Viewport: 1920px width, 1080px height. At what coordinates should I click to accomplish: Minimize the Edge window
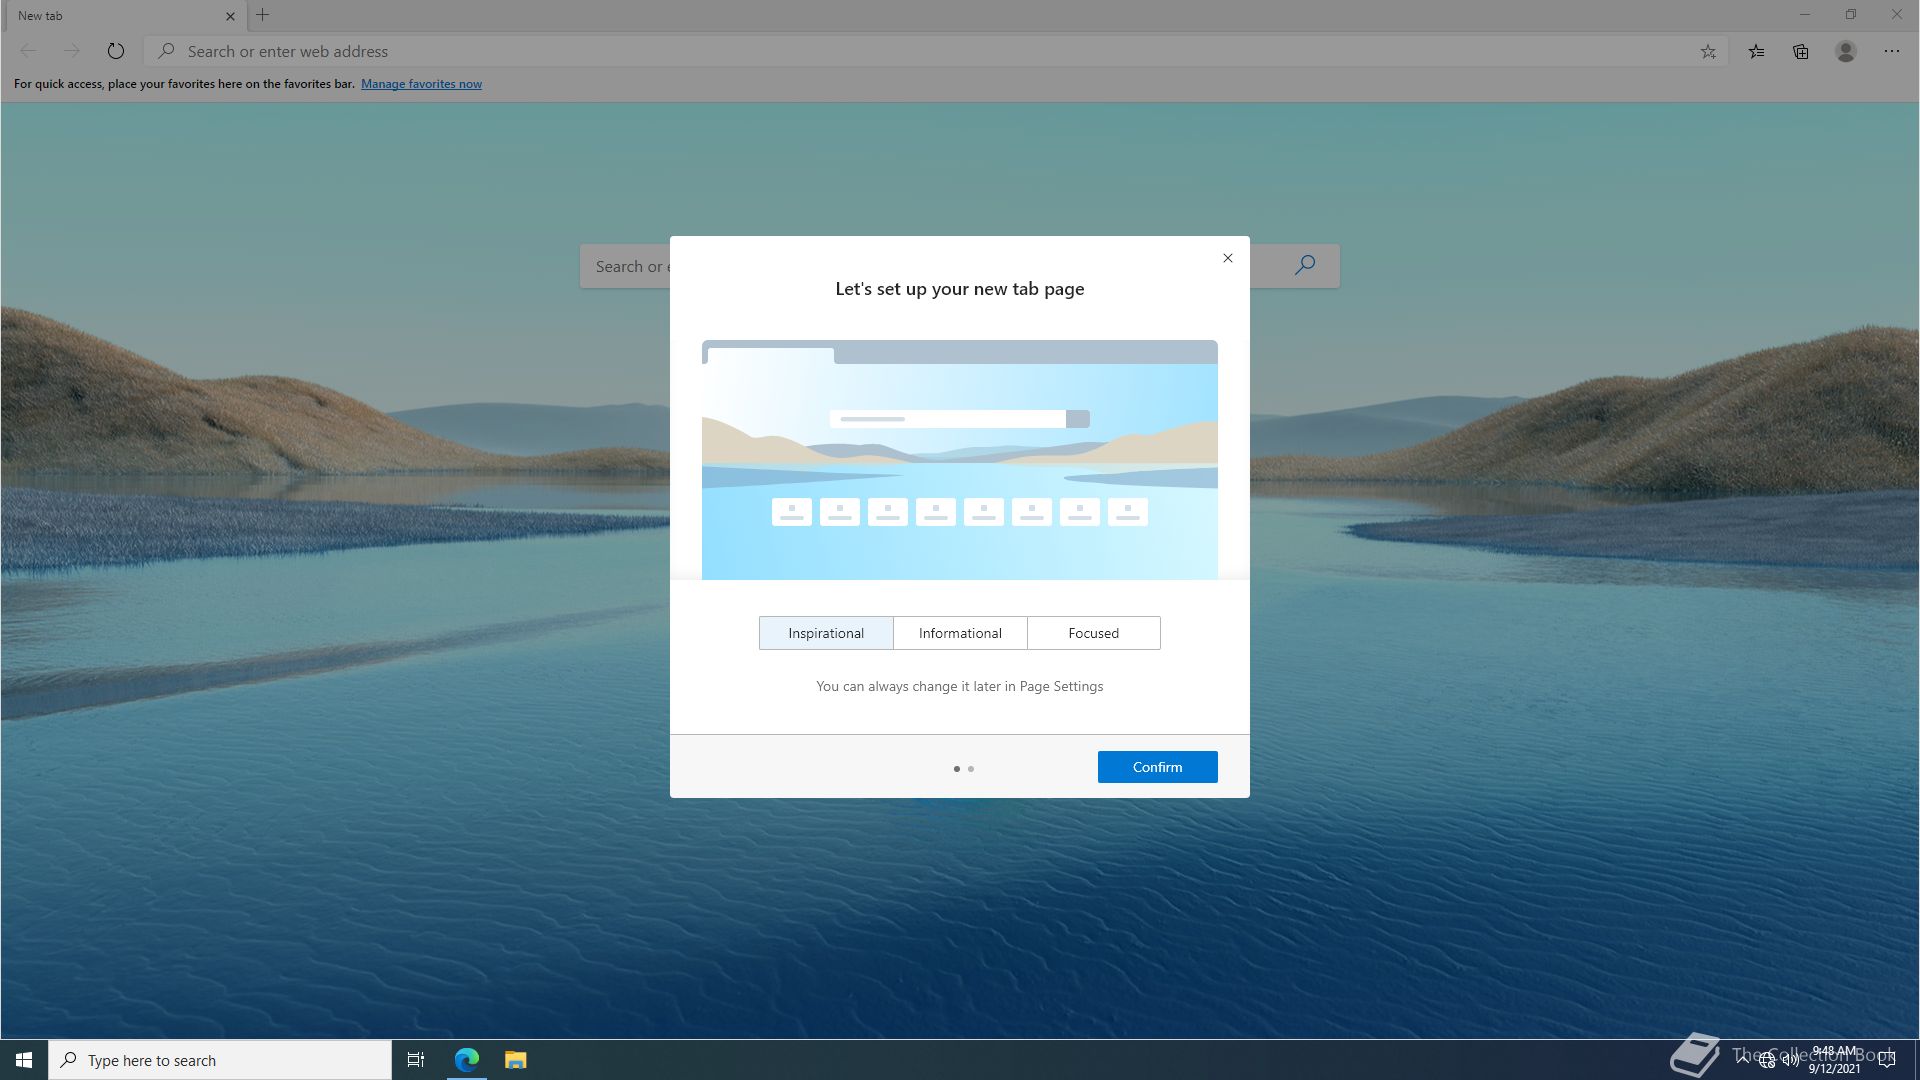1805,15
